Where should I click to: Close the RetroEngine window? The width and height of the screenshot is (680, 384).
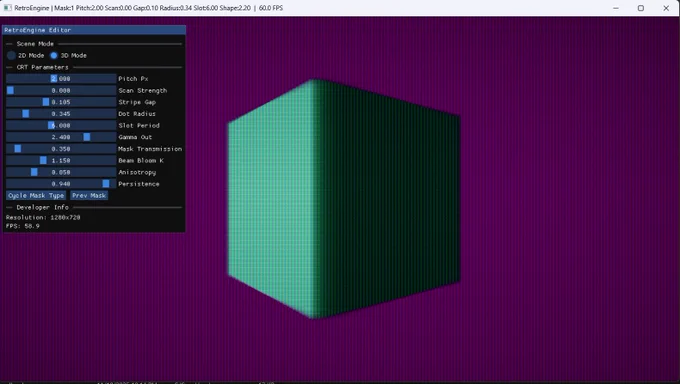[x=666, y=8]
